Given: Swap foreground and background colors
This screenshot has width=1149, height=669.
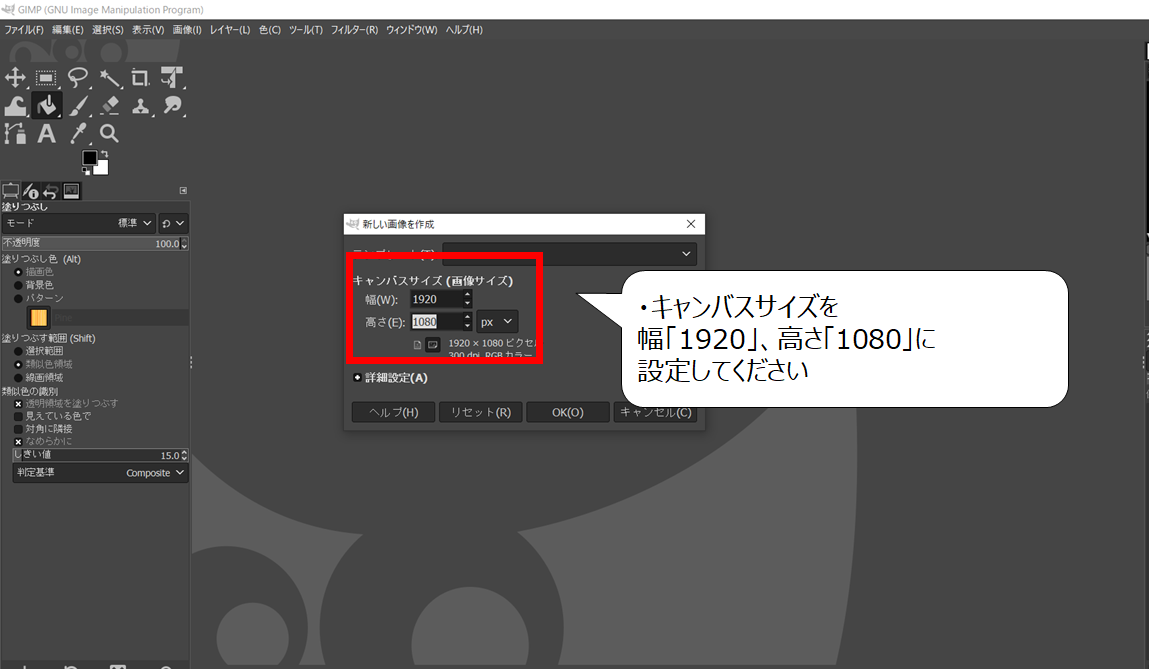Looking at the screenshot, I should pyautogui.click(x=104, y=154).
